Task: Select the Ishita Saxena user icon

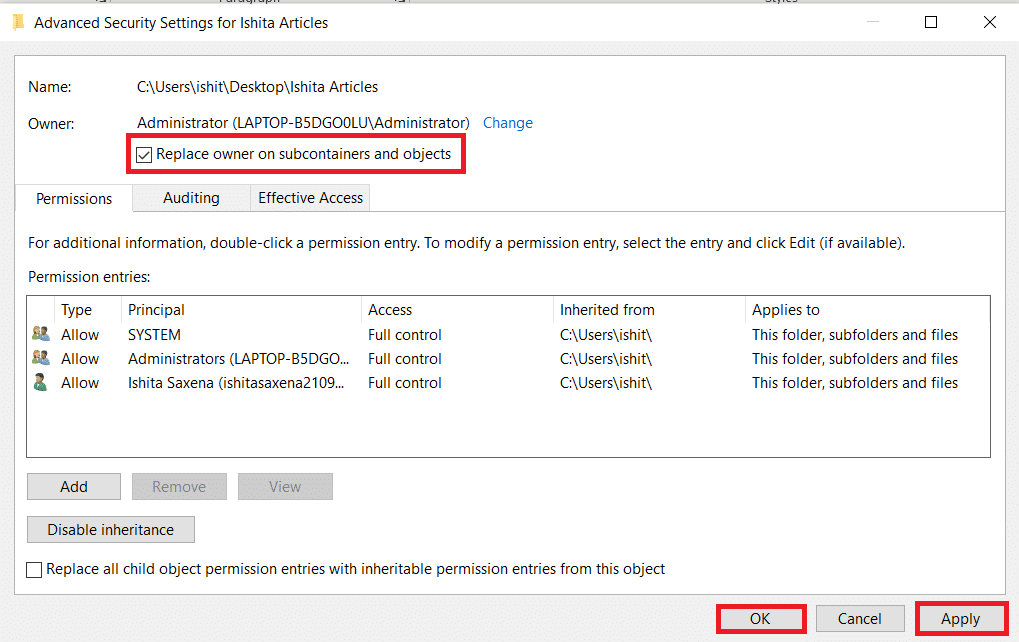Action: tap(40, 382)
